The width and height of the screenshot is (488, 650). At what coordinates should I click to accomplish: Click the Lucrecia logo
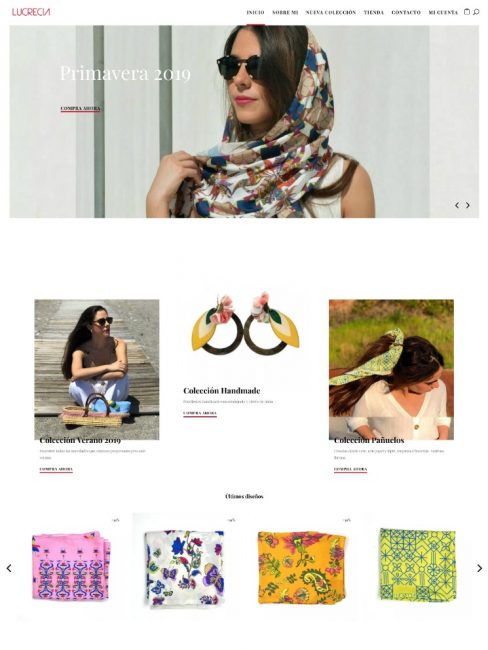click(x=31, y=12)
